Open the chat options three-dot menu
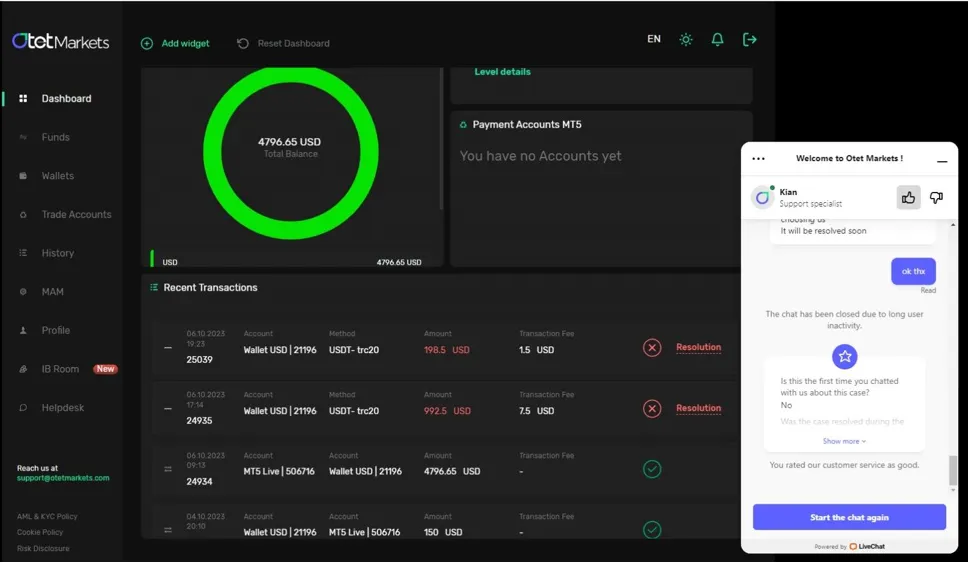Viewport: 969px width, 563px height. click(x=758, y=159)
